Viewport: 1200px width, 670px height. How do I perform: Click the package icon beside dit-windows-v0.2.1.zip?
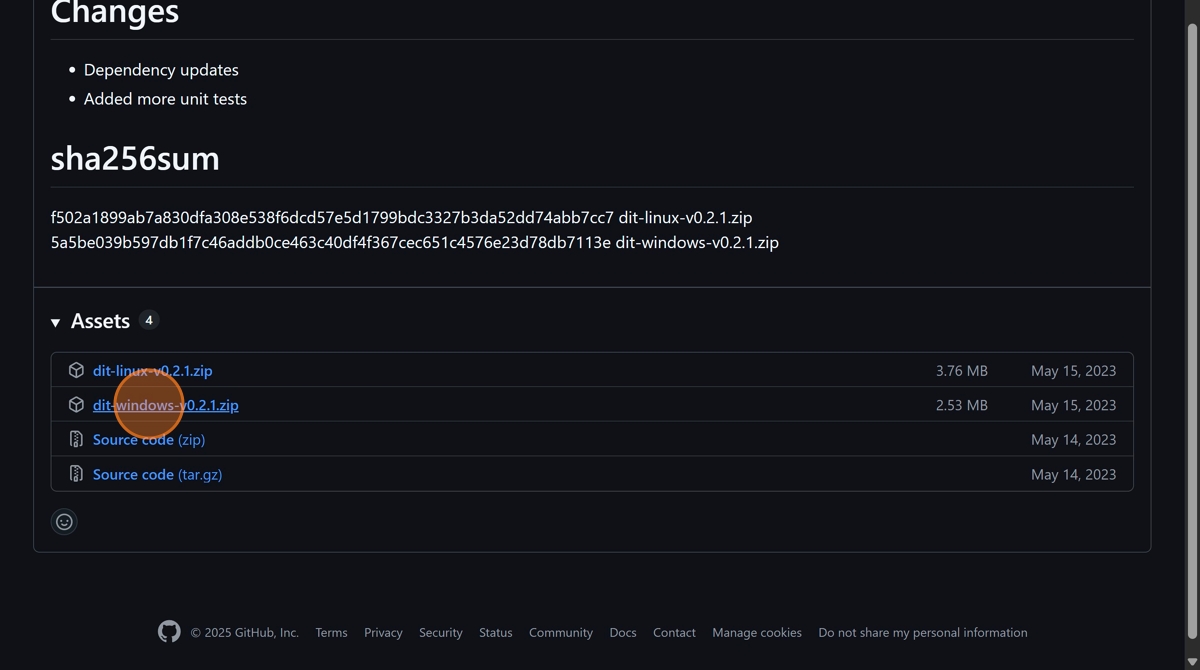point(76,405)
